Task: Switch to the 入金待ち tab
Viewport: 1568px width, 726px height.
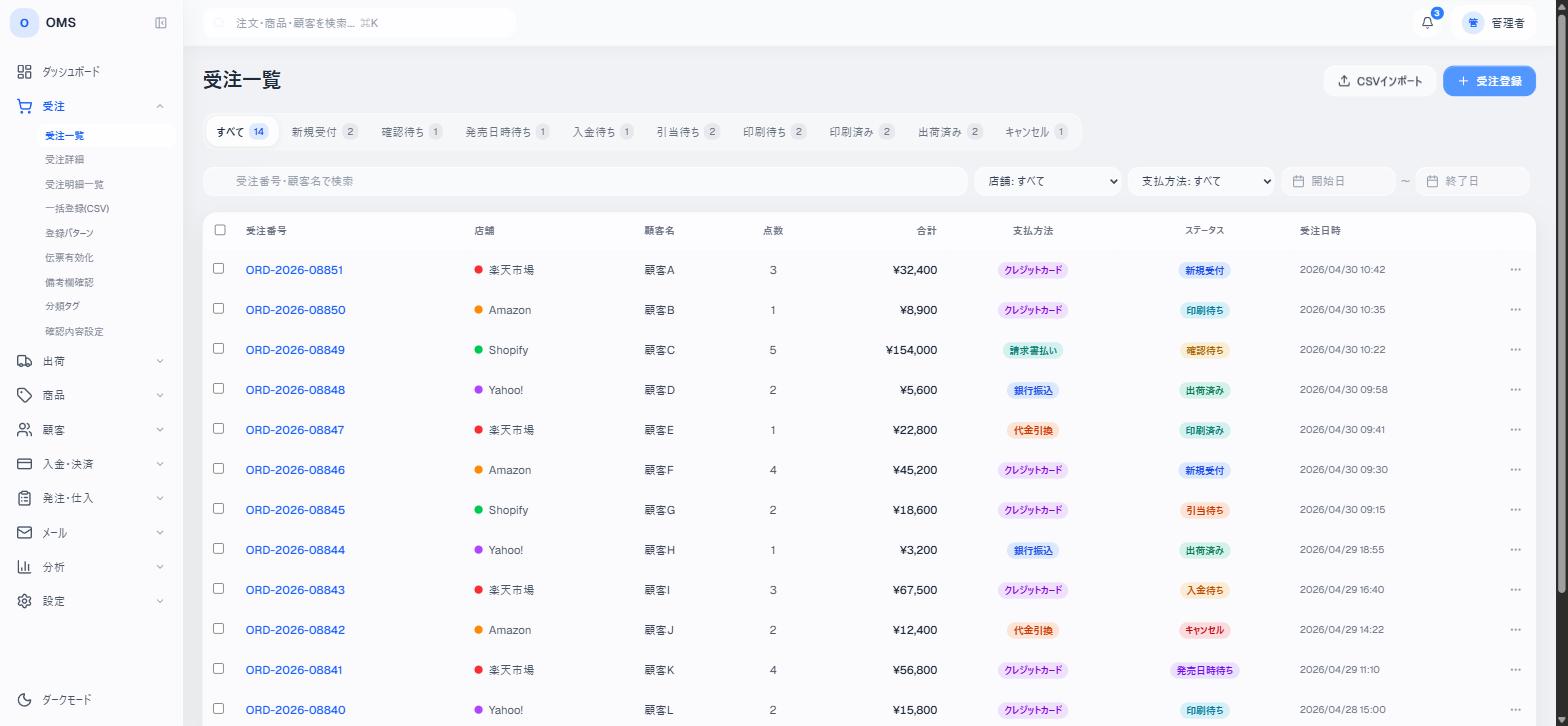Action: click(x=603, y=132)
